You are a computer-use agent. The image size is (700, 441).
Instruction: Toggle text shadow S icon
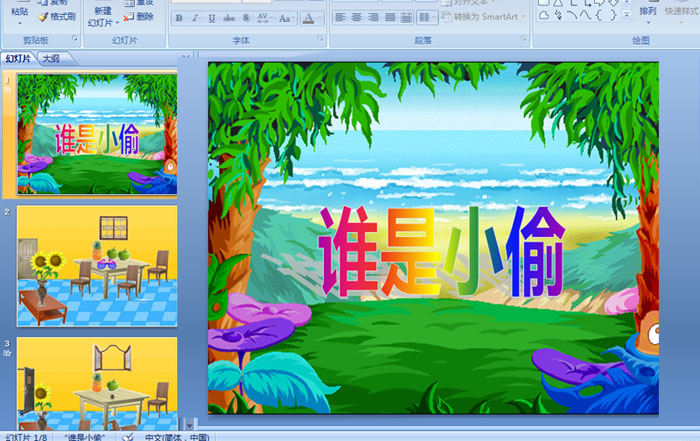pos(245,19)
